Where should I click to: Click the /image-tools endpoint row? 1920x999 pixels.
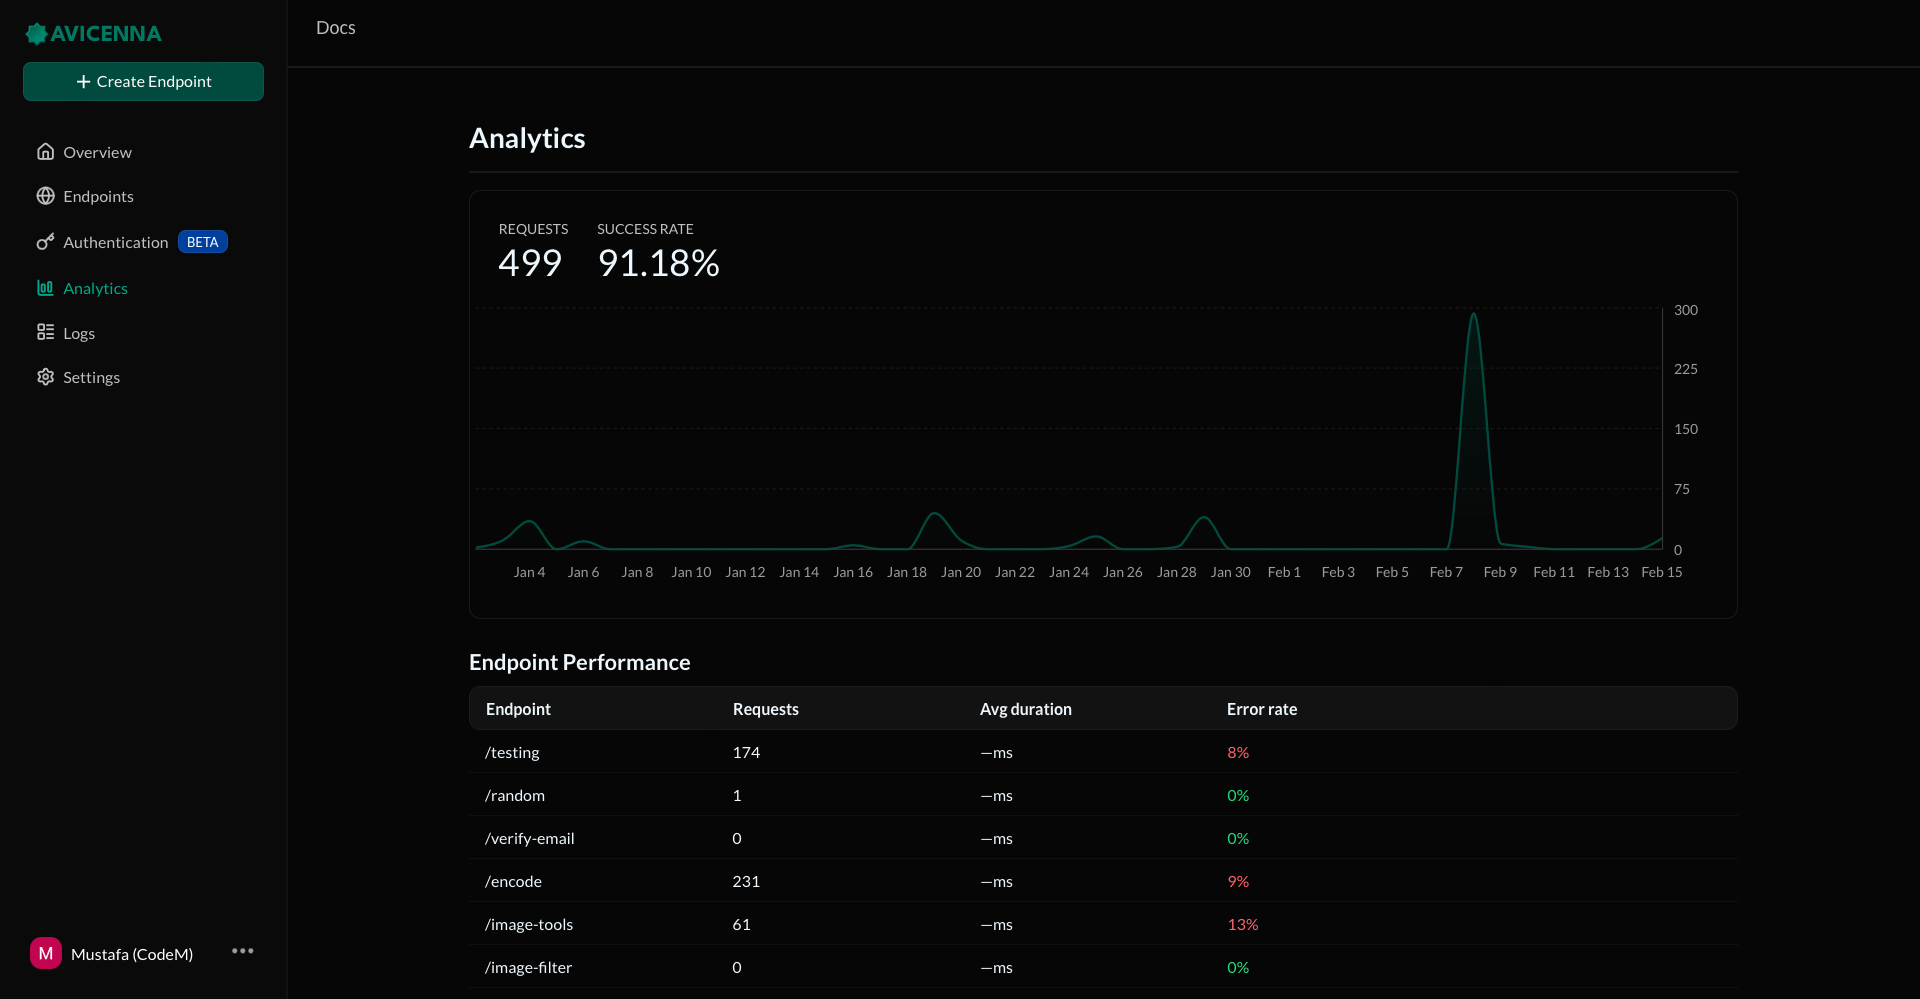[529, 924]
